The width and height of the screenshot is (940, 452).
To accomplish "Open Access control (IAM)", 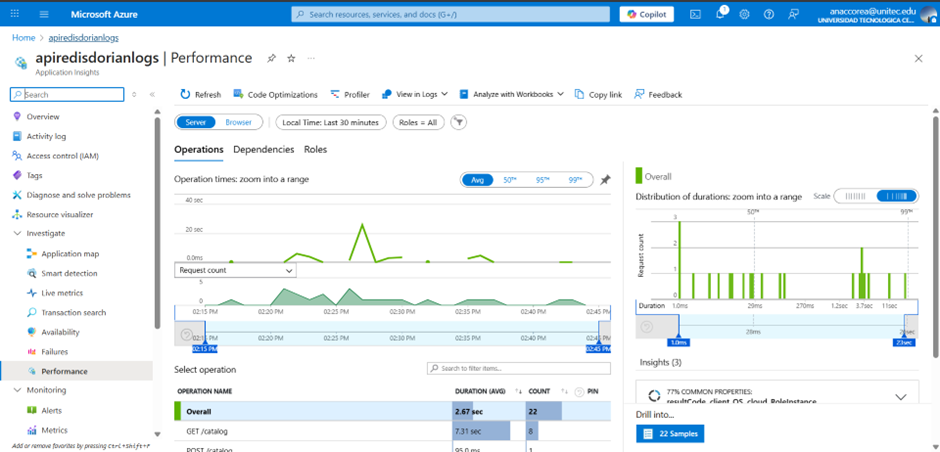I will point(62,156).
